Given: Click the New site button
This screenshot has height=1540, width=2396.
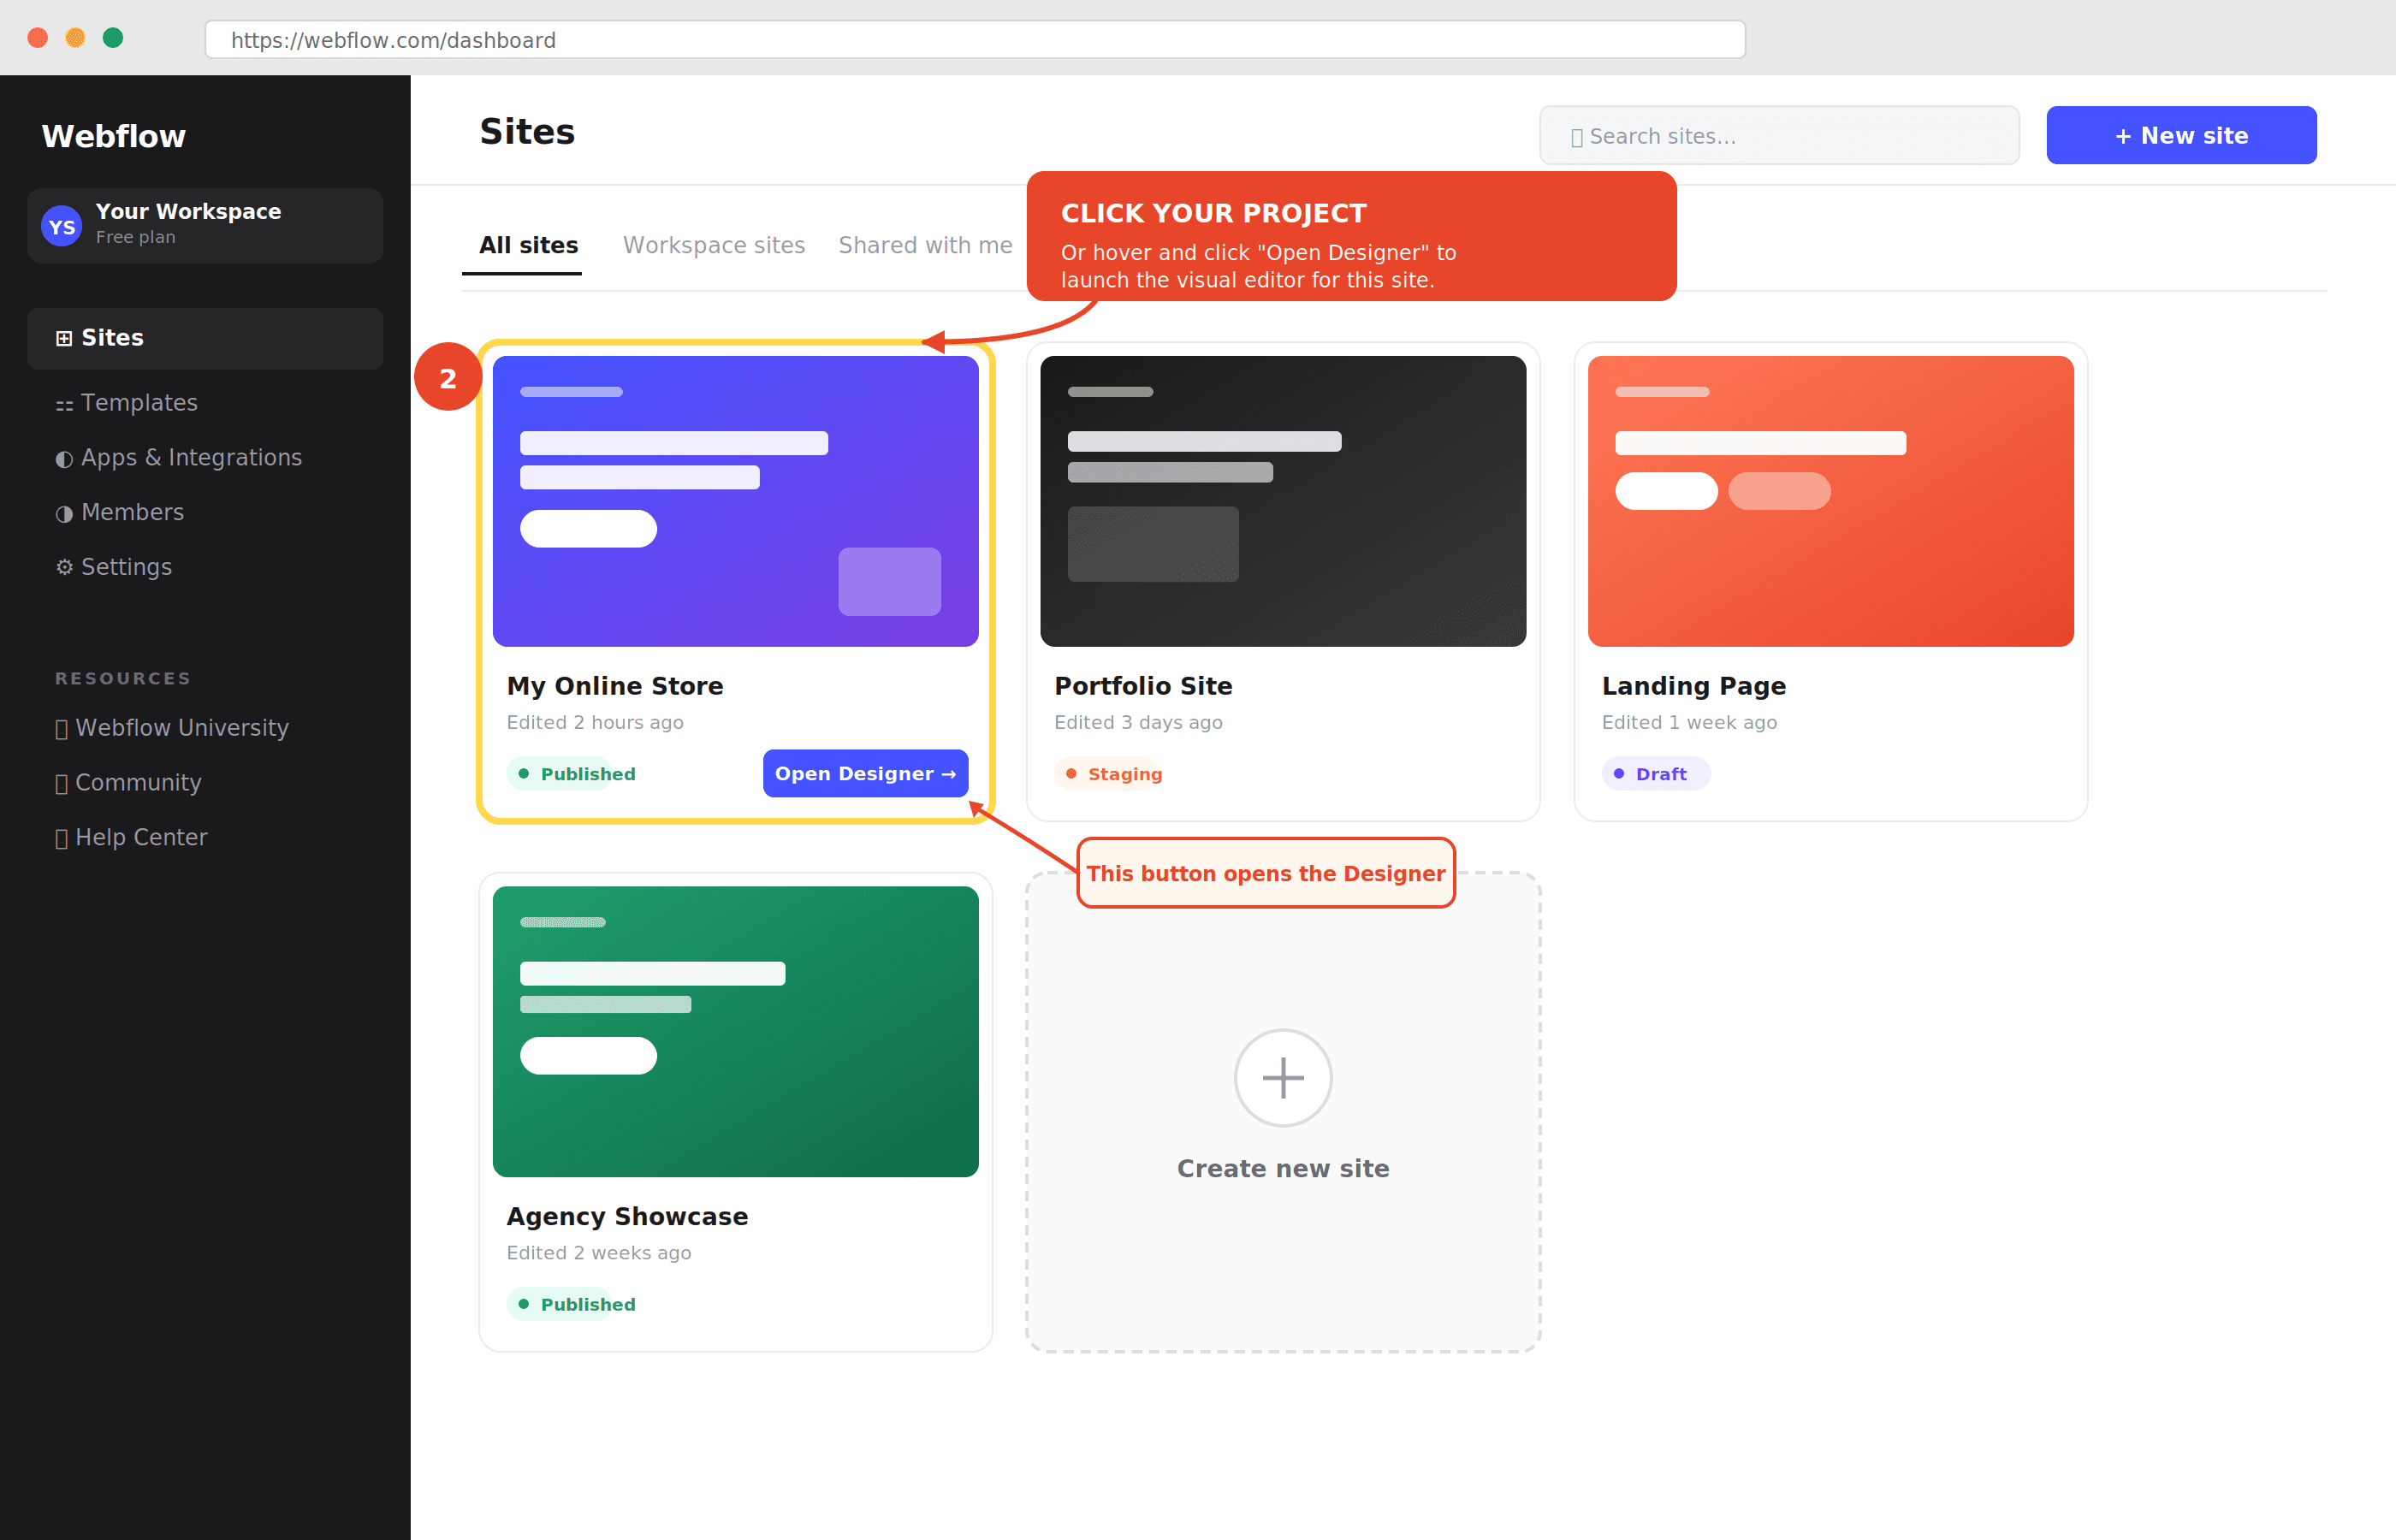Looking at the screenshot, I should tap(2181, 135).
